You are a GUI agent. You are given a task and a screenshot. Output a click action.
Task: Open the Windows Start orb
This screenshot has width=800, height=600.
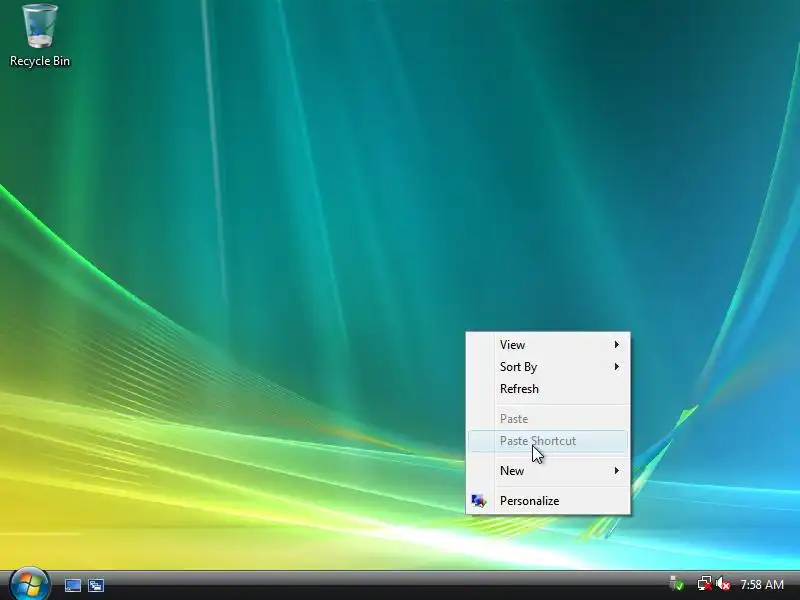30,584
